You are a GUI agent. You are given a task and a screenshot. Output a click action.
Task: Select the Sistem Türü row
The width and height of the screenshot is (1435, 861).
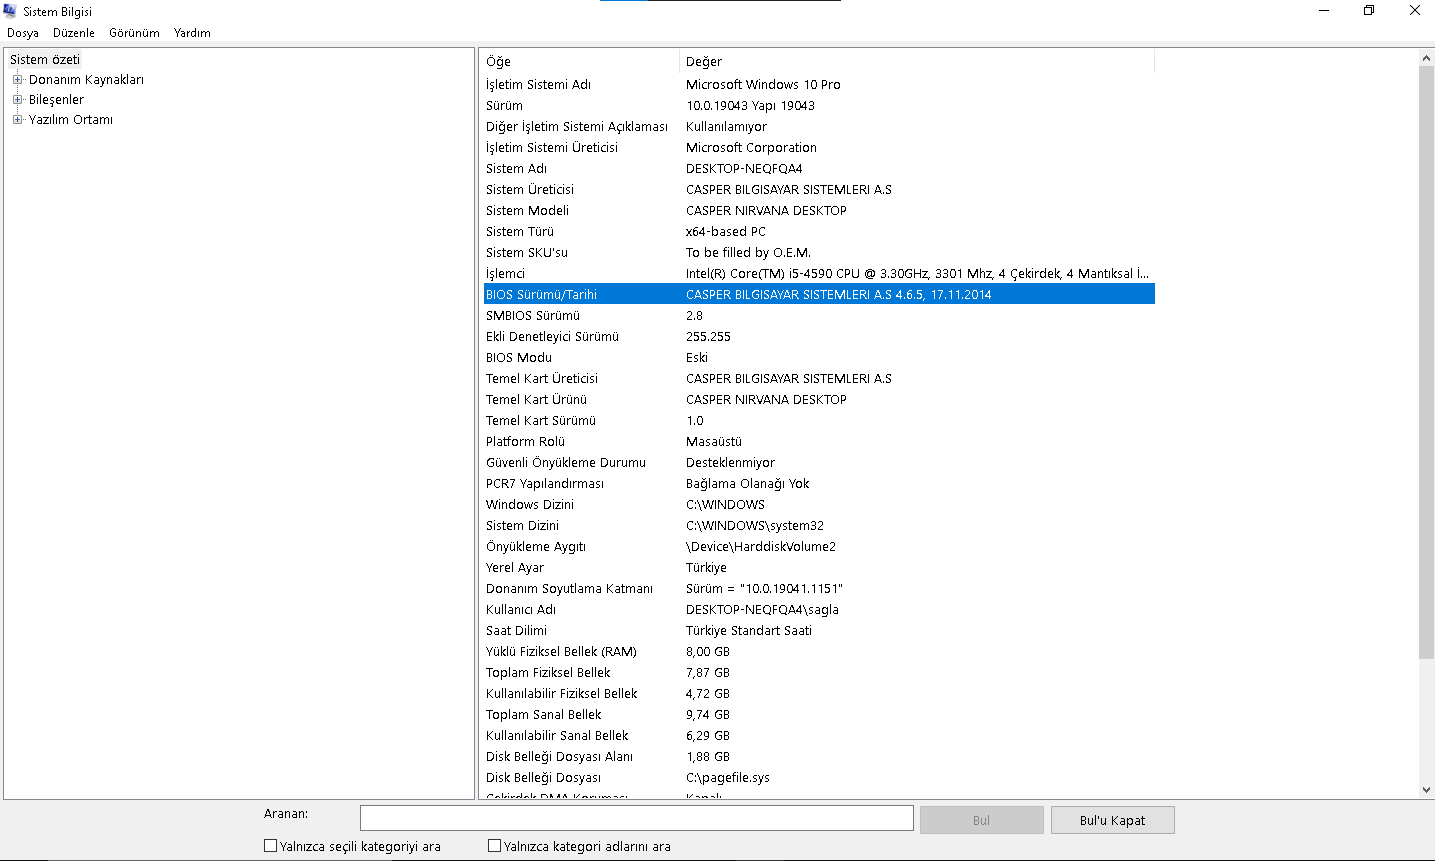(x=819, y=232)
